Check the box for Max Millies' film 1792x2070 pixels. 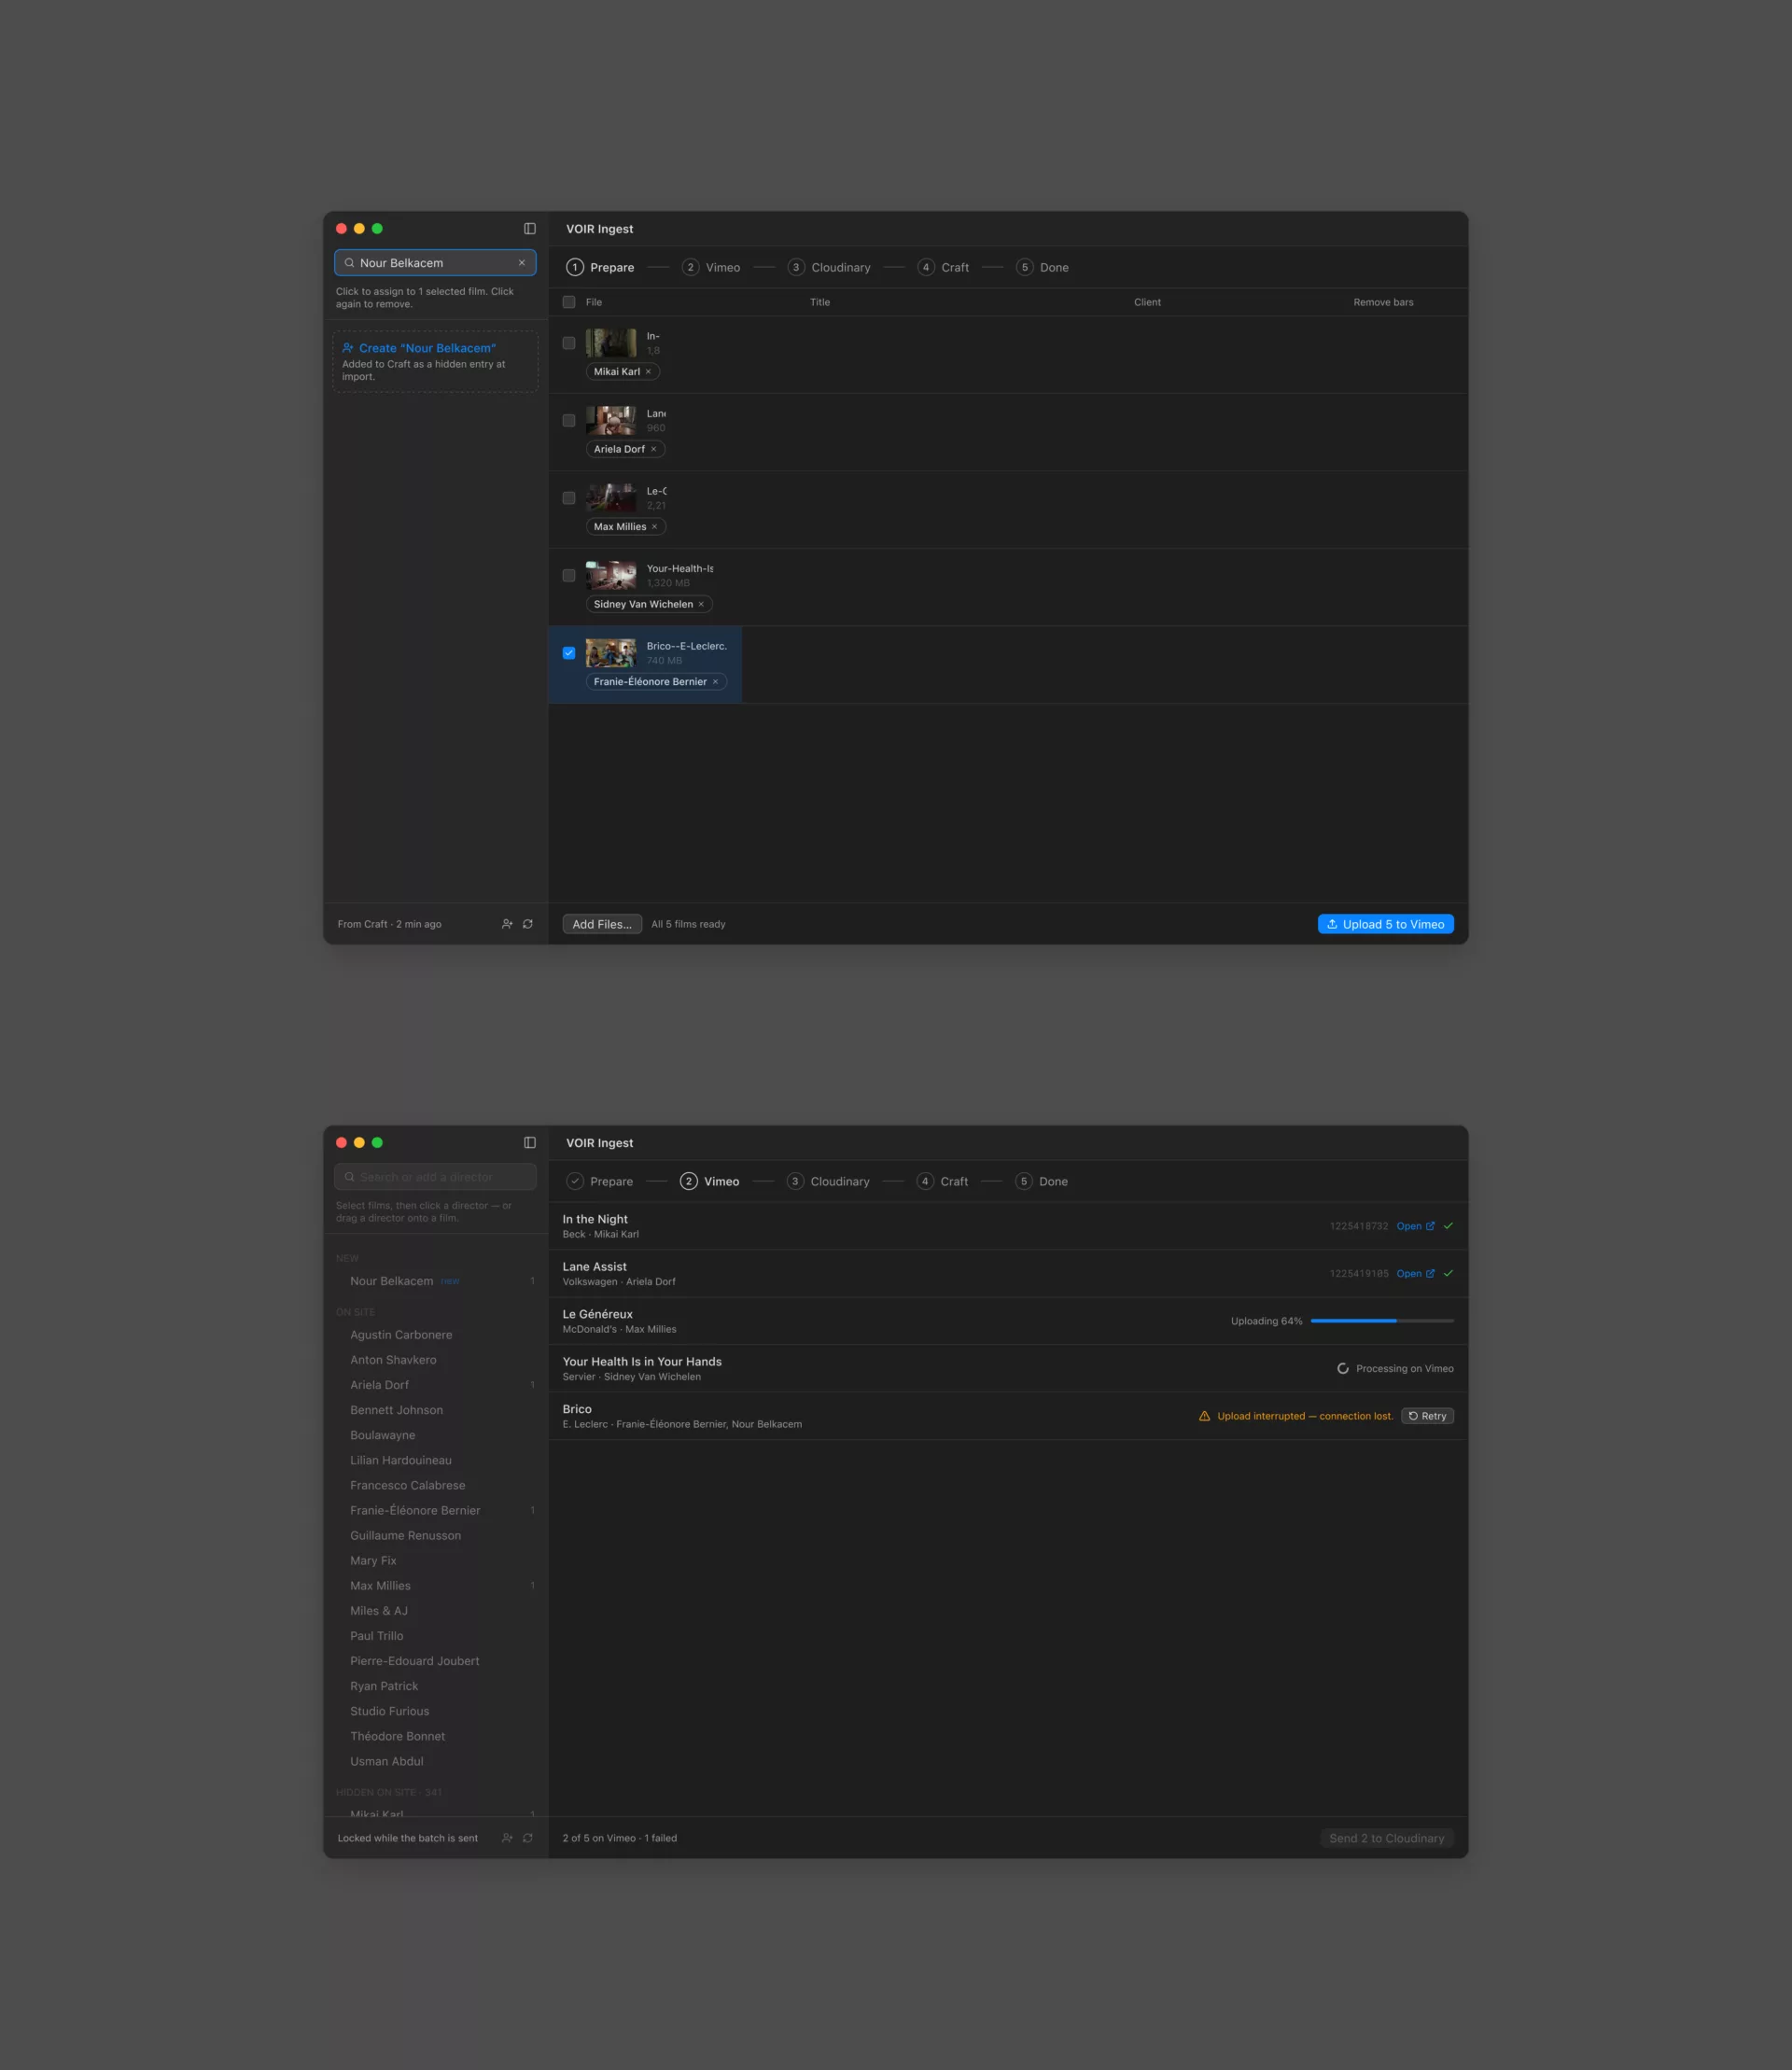pos(569,498)
